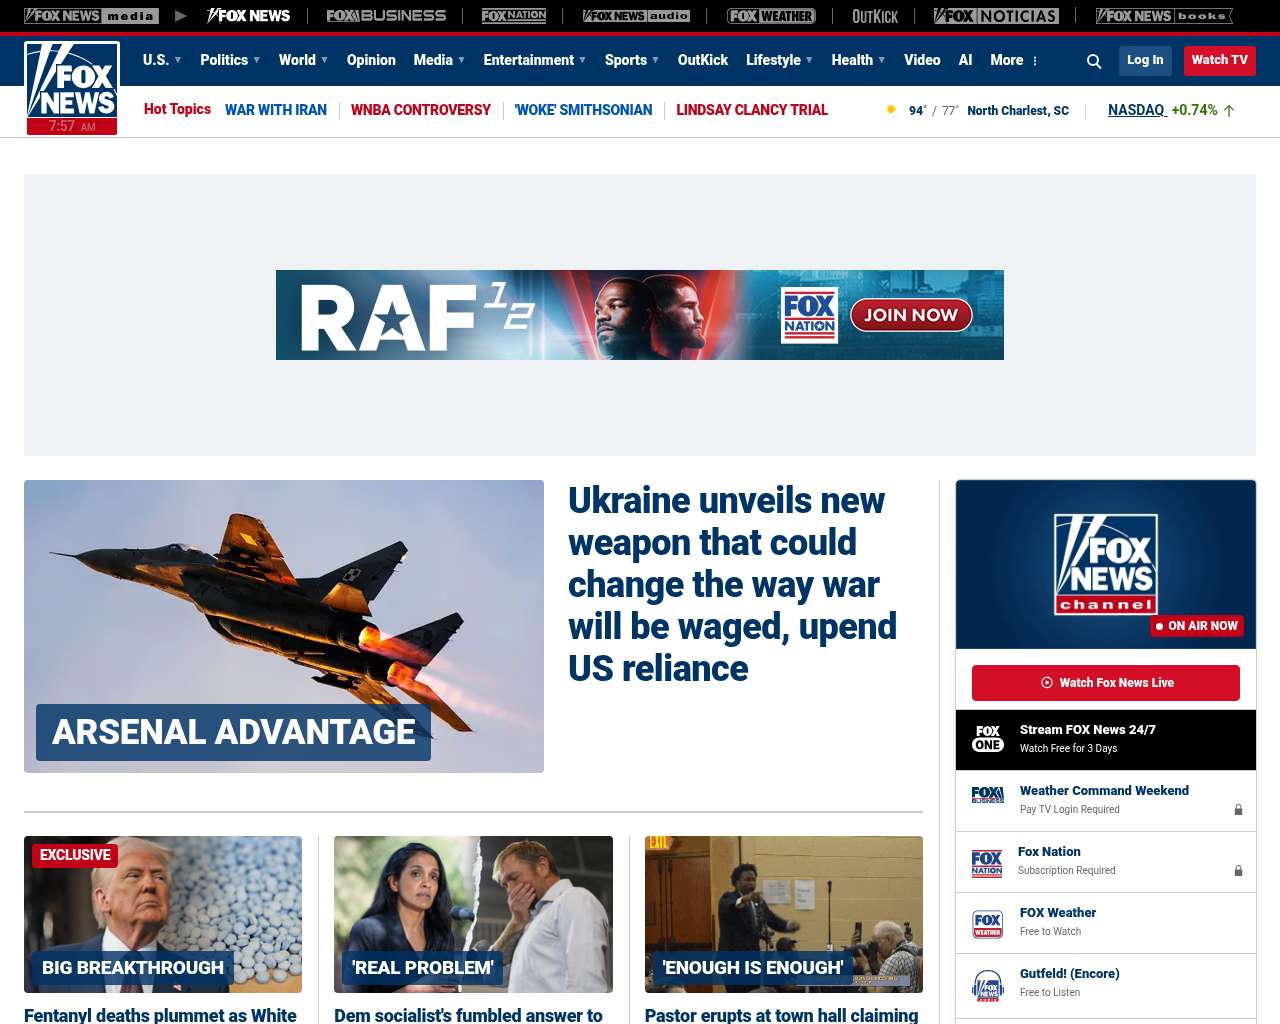Open the 'Real Problem' story thumbnail
The image size is (1280, 1024).
point(473,914)
